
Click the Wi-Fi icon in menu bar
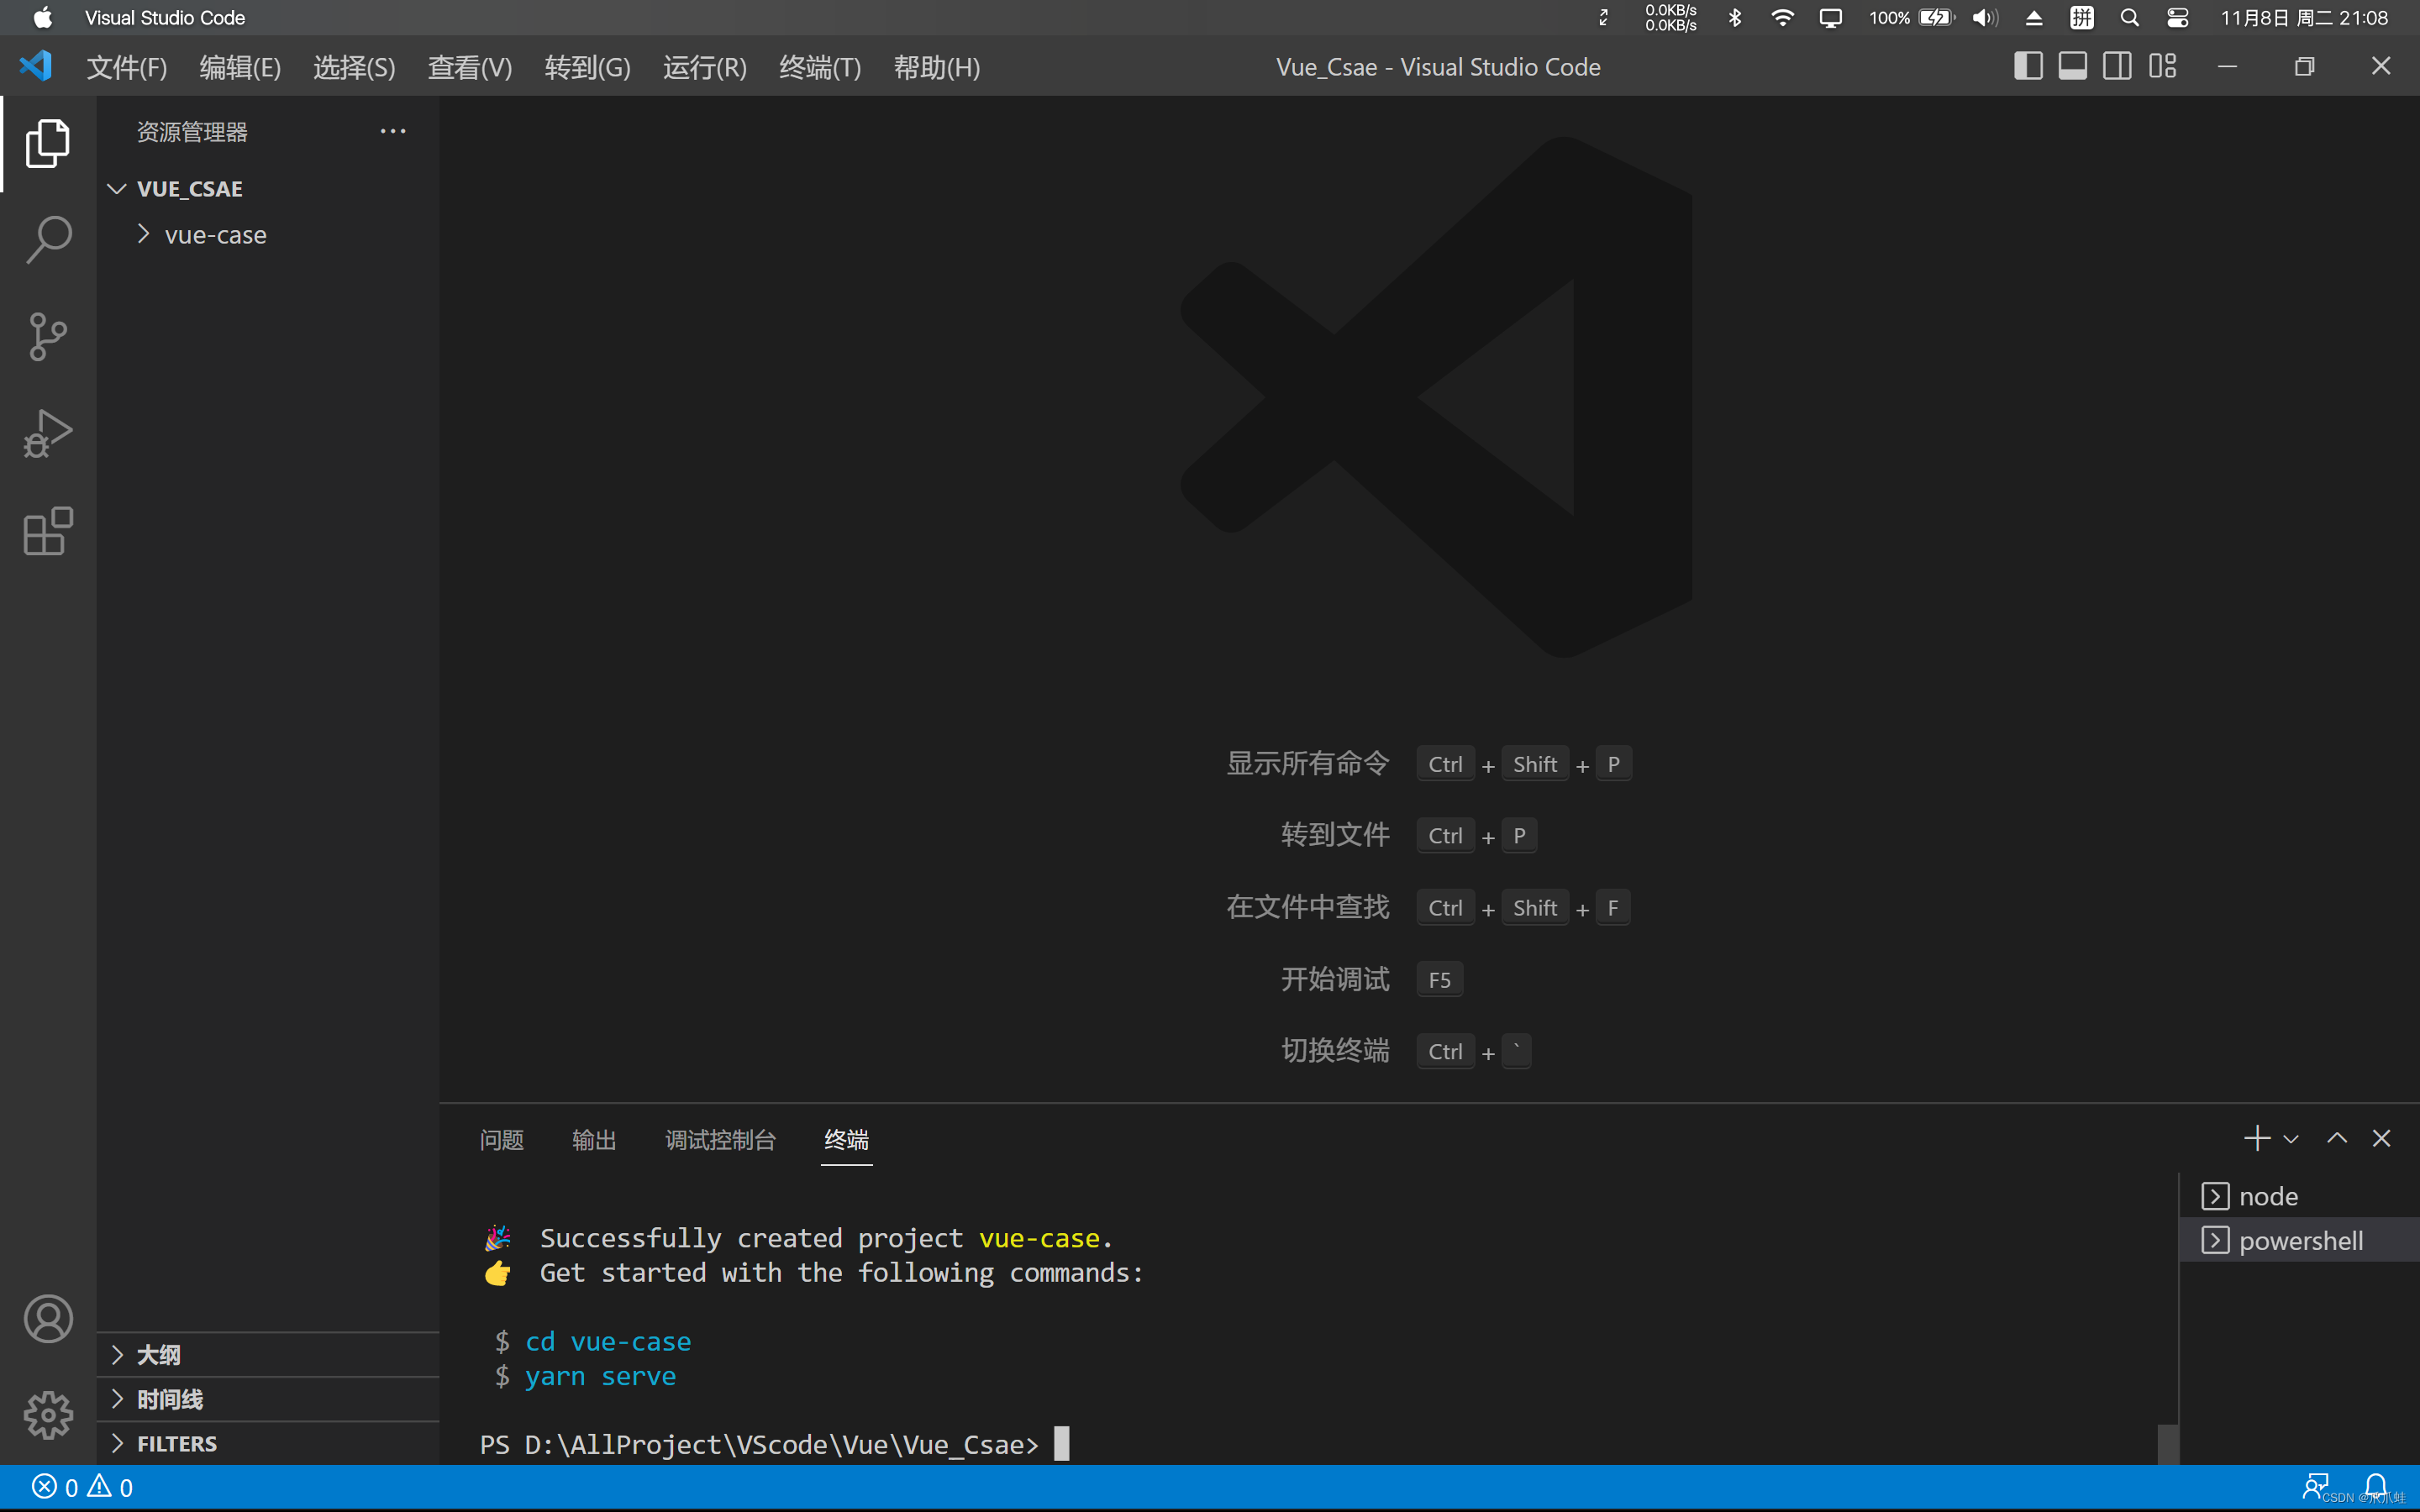tap(1782, 18)
